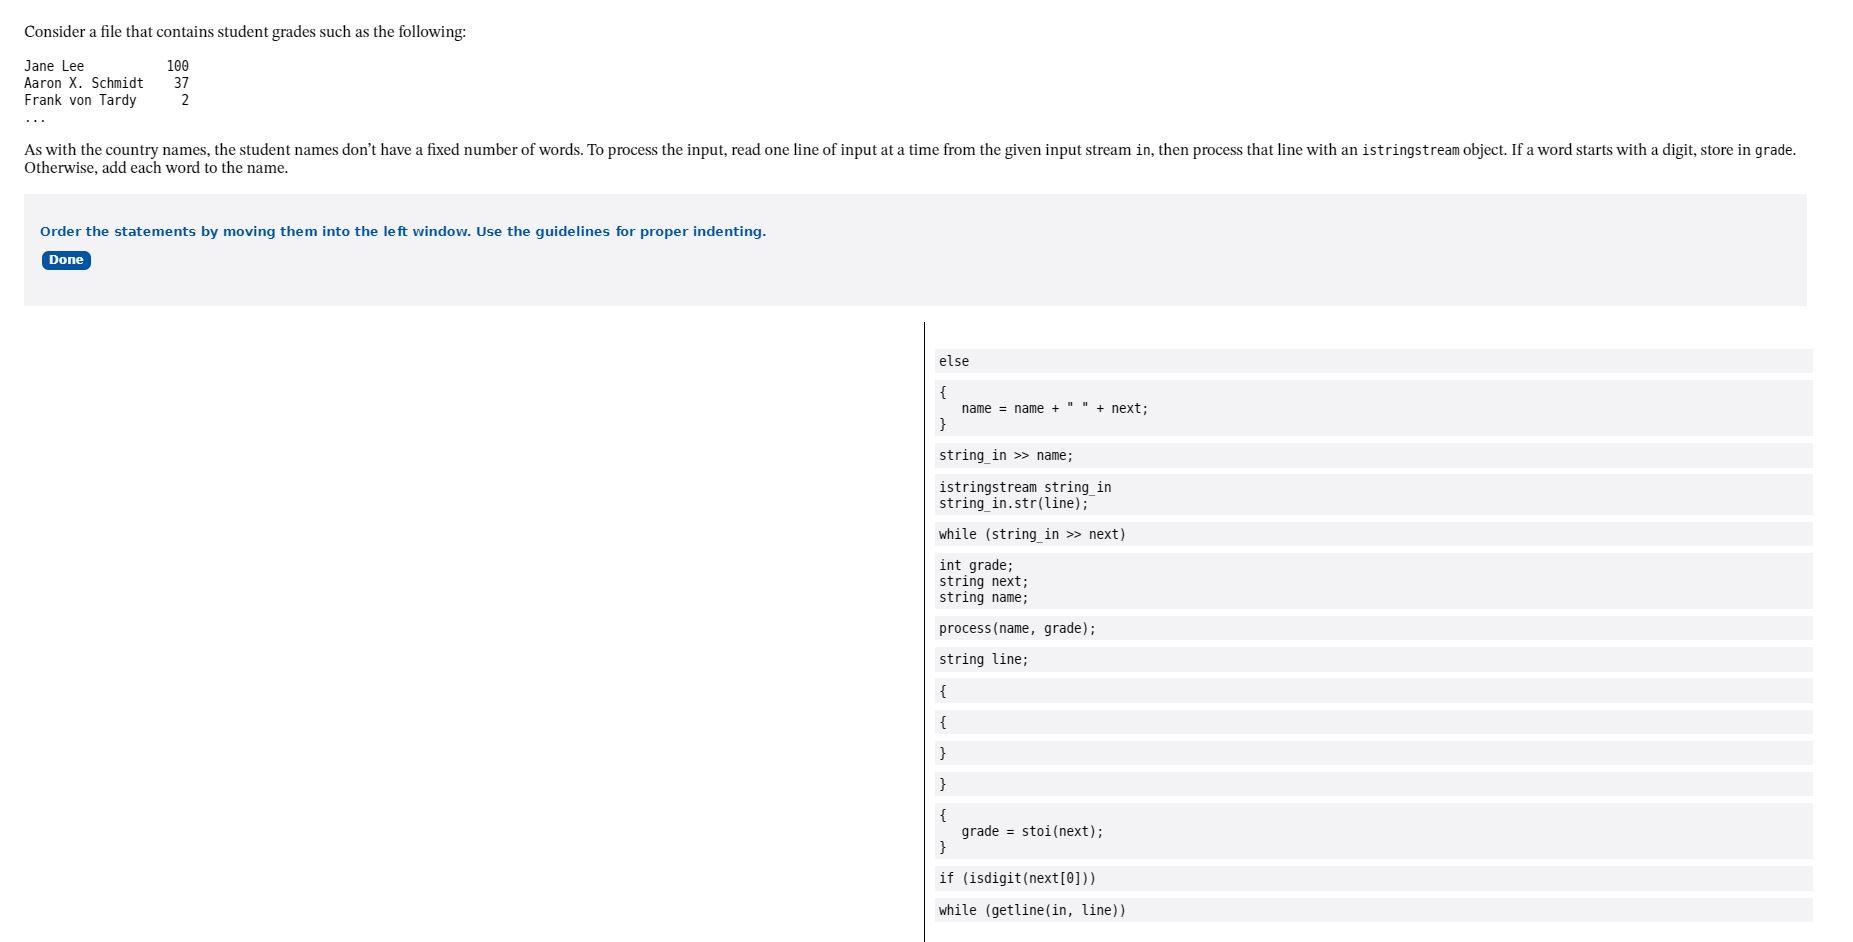Click the Done button
This screenshot has width=1853, height=942.
coord(65,260)
